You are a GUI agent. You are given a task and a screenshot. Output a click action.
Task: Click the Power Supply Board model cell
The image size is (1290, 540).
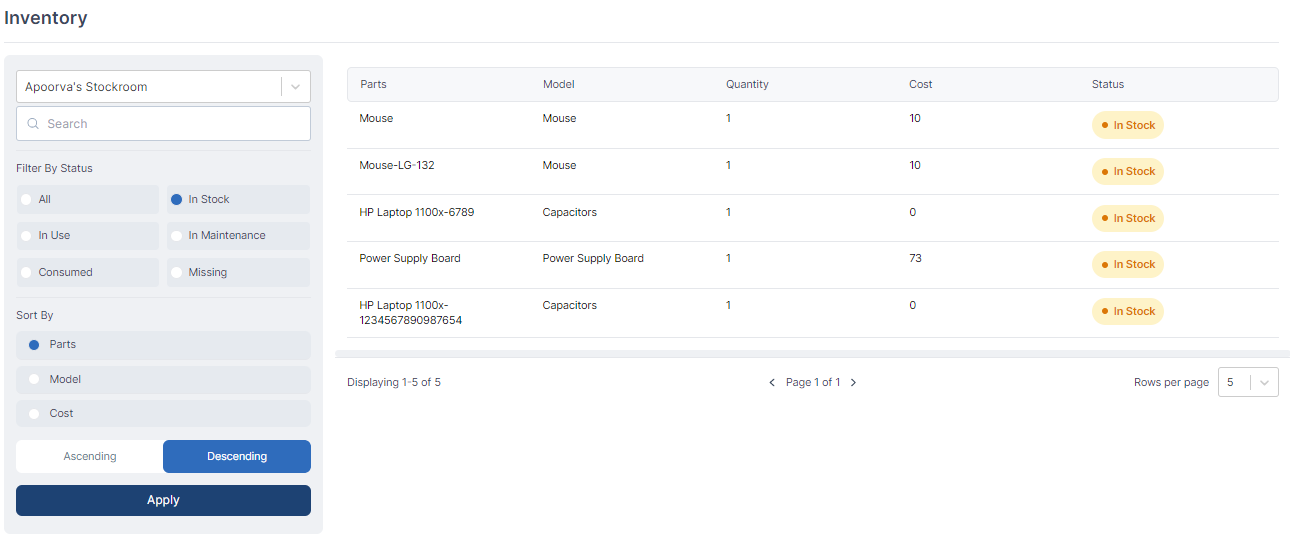tap(593, 258)
